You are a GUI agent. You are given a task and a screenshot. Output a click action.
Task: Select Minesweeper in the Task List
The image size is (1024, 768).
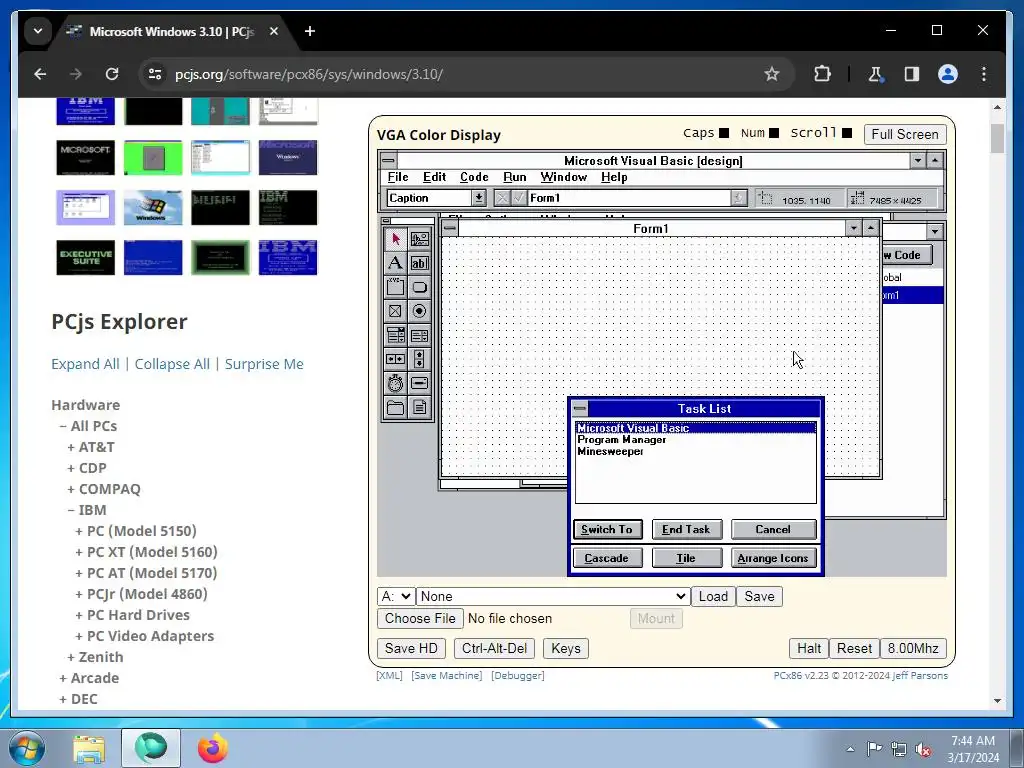610,451
